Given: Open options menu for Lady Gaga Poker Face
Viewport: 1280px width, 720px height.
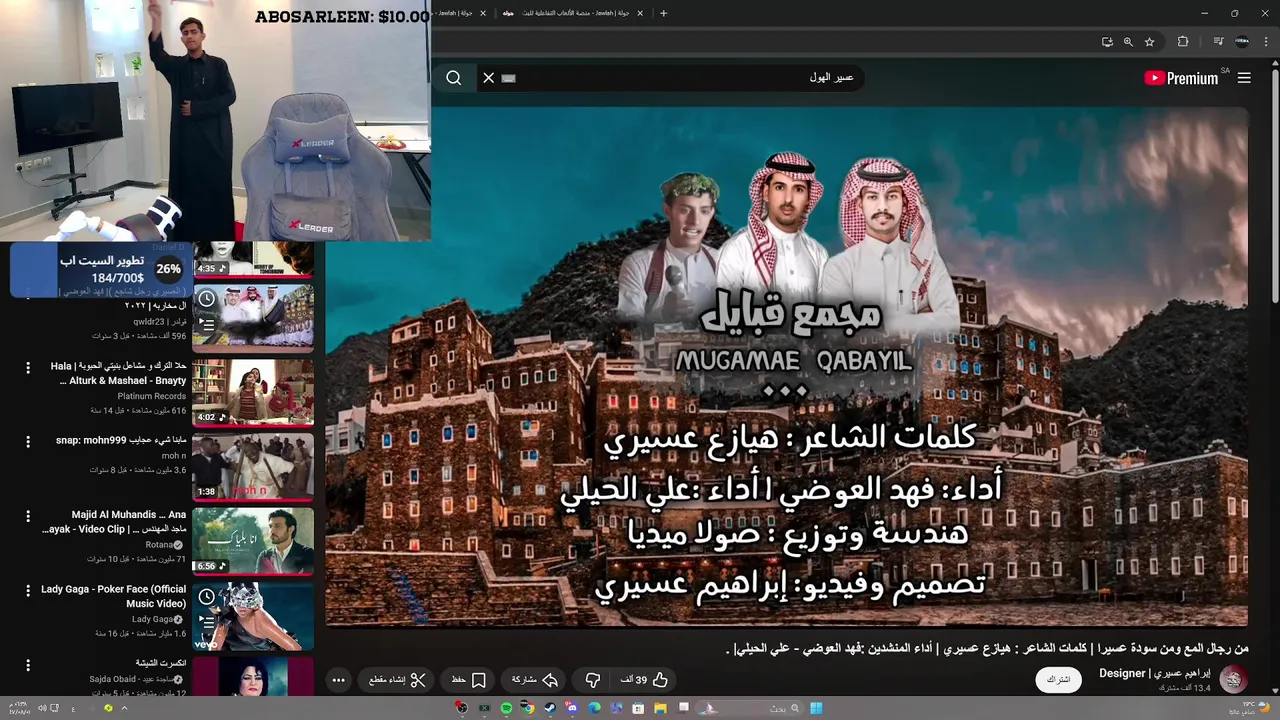Looking at the screenshot, I should point(28,591).
